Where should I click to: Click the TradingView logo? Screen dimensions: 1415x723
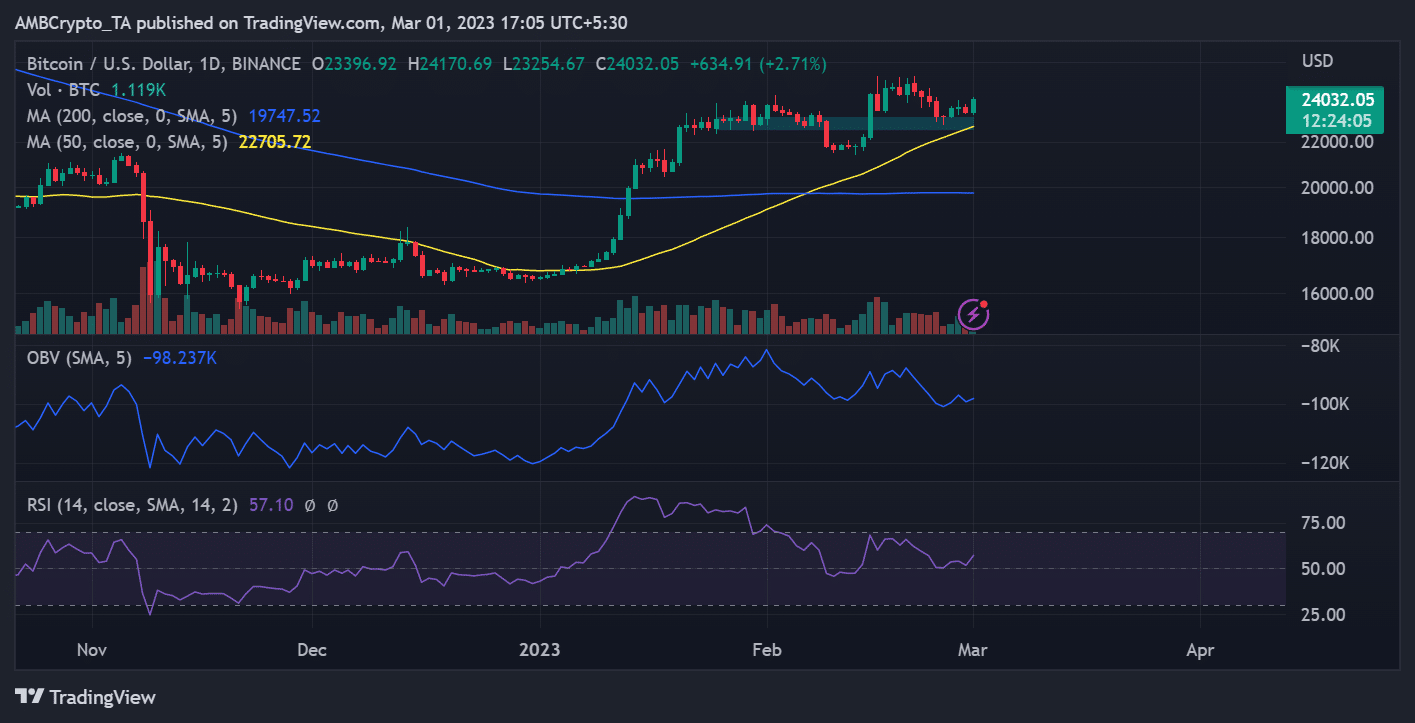point(85,697)
